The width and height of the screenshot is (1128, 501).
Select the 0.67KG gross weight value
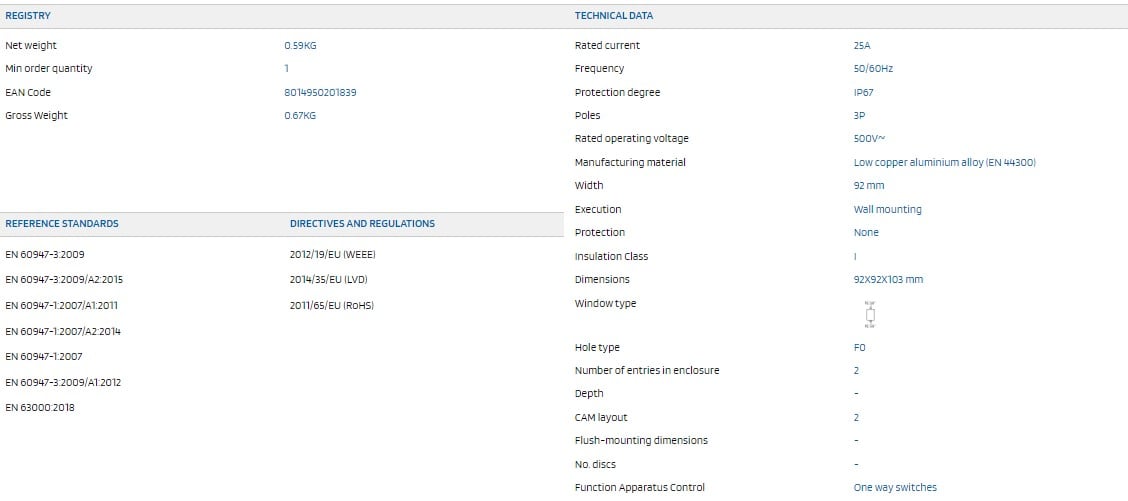click(300, 116)
